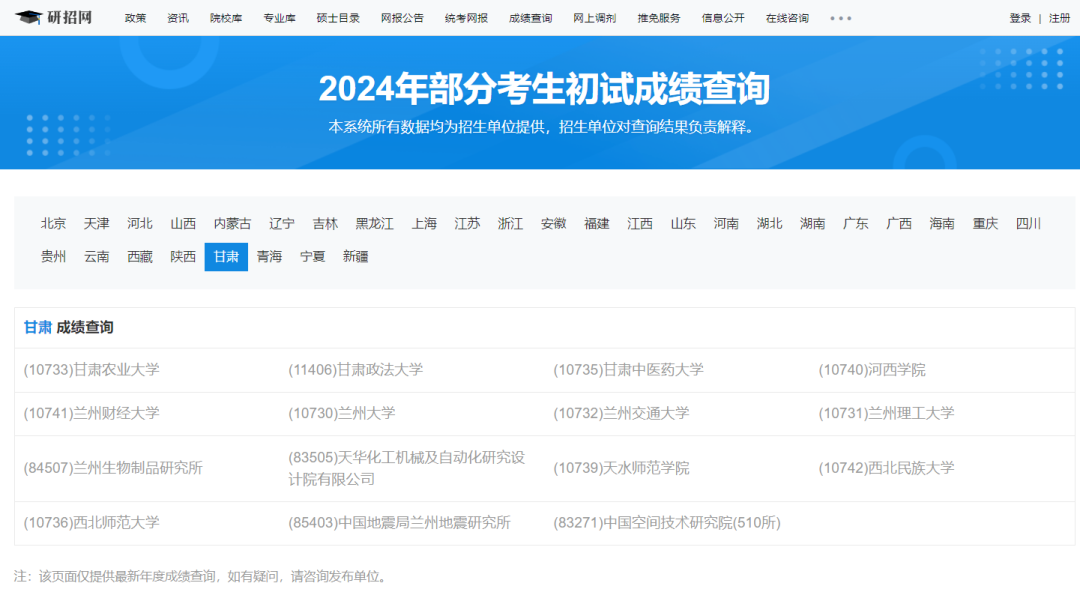The image size is (1080, 601).
Task: Click the 注册 register link
Action: click(x=1059, y=18)
